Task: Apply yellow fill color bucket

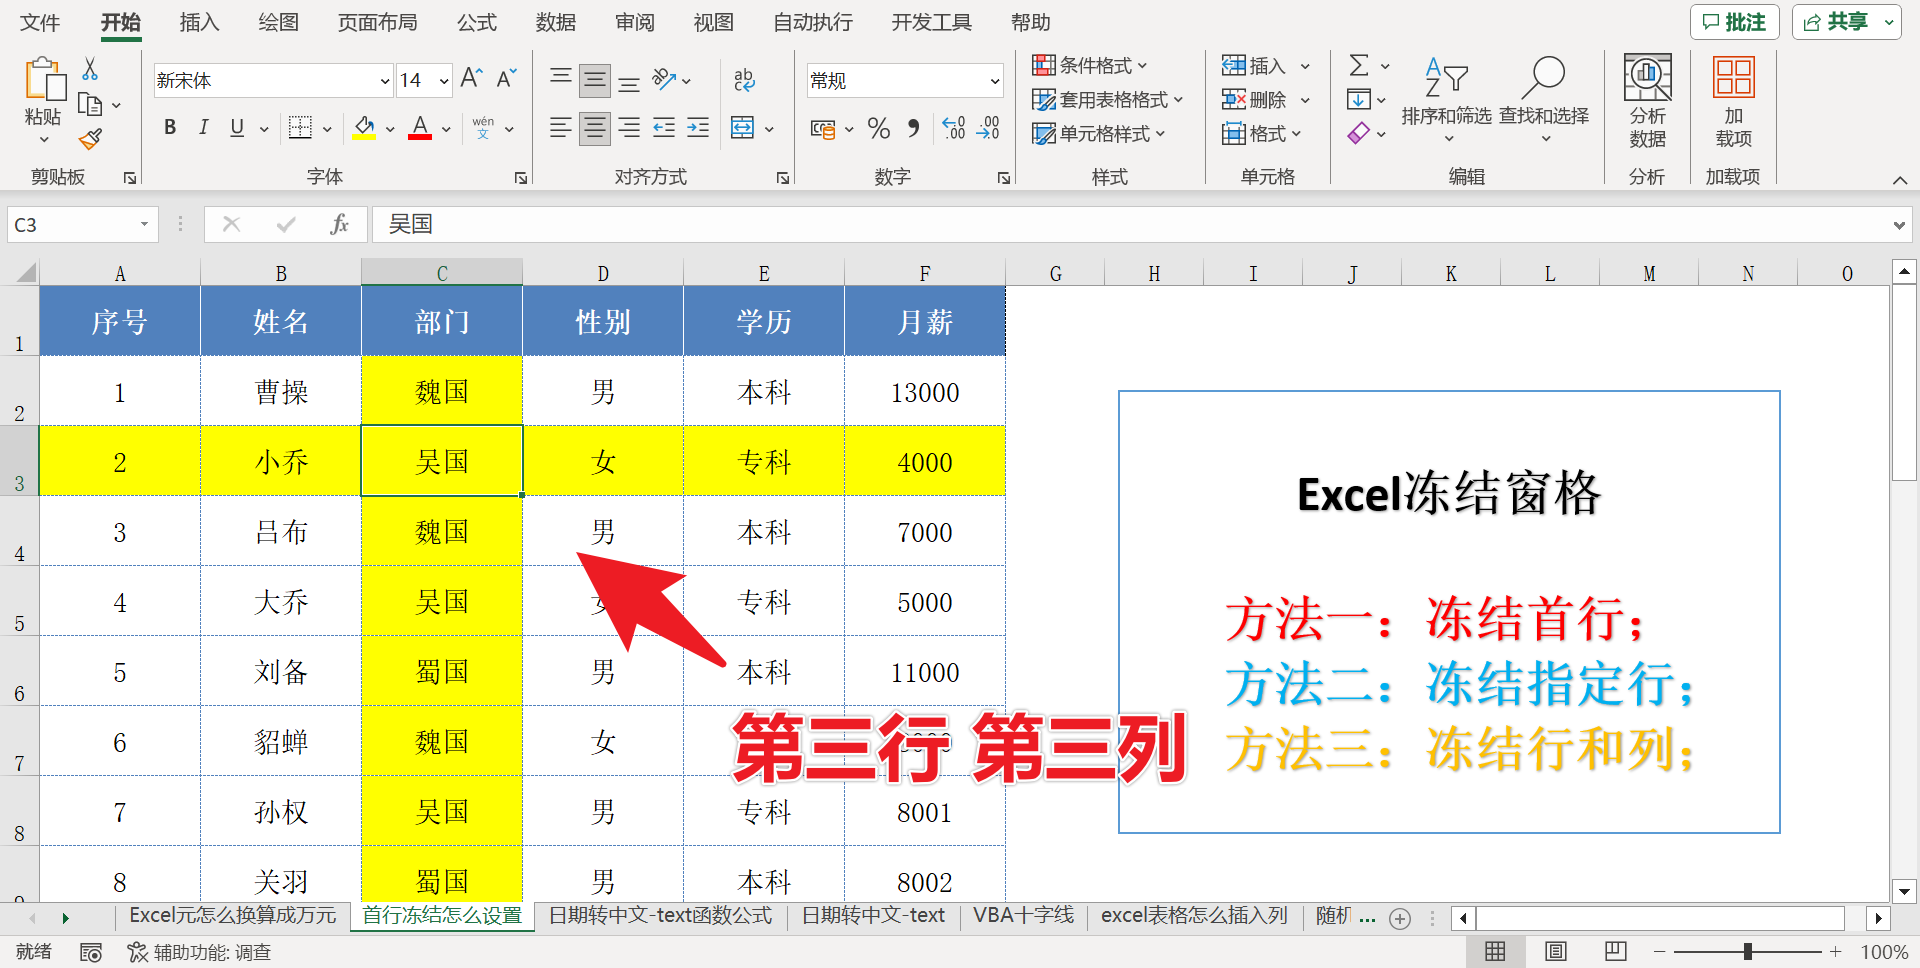Action: [x=364, y=127]
